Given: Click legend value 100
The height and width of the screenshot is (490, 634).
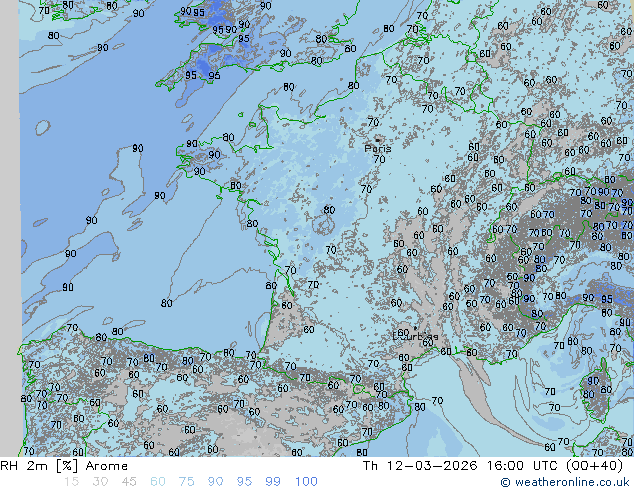Looking at the screenshot, I should [306, 482].
